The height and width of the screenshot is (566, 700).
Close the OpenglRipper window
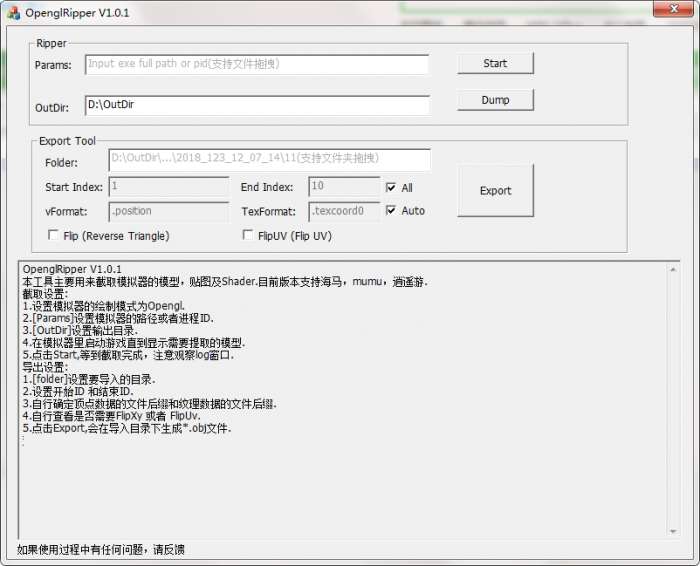[675, 9]
